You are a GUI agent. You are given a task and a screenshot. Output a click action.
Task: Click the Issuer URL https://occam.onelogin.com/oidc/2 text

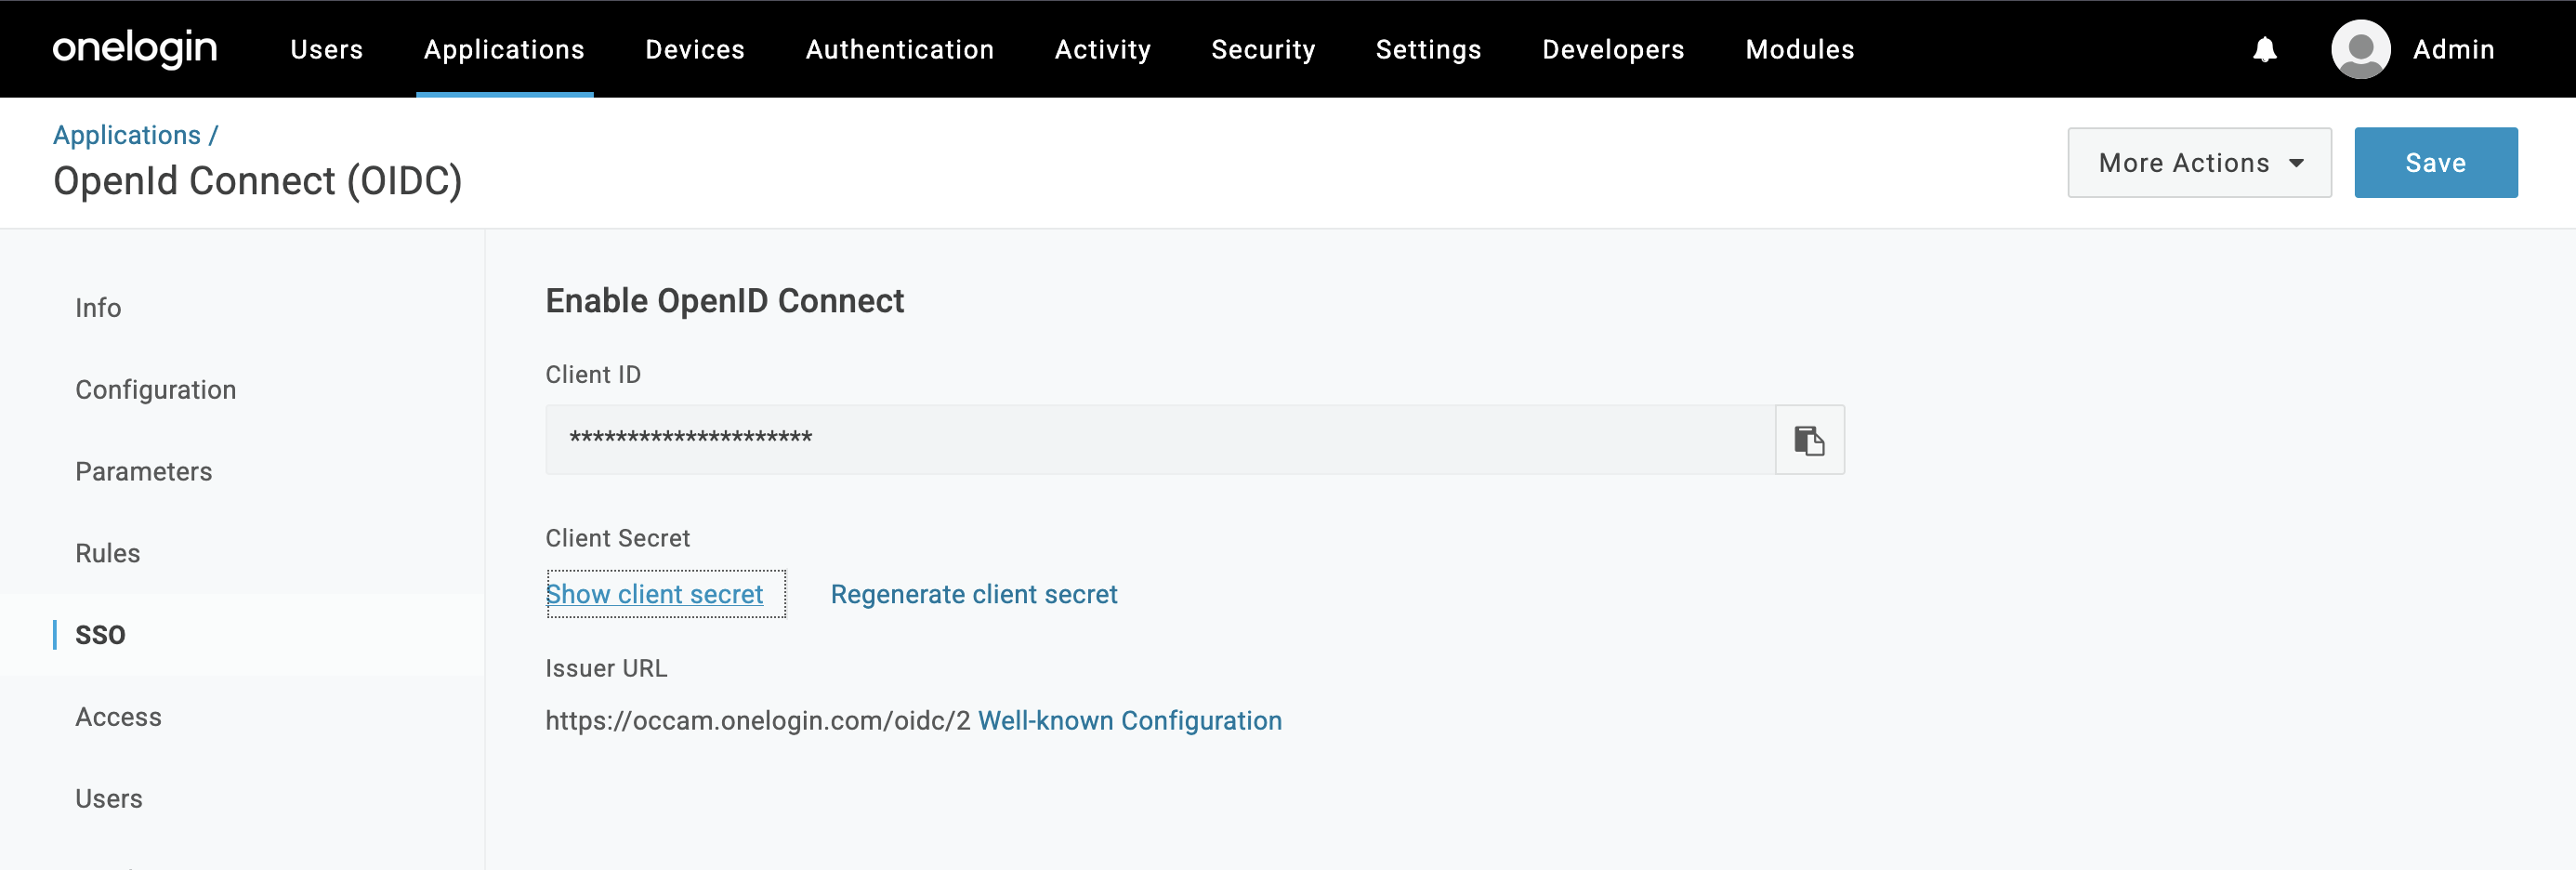(x=758, y=721)
